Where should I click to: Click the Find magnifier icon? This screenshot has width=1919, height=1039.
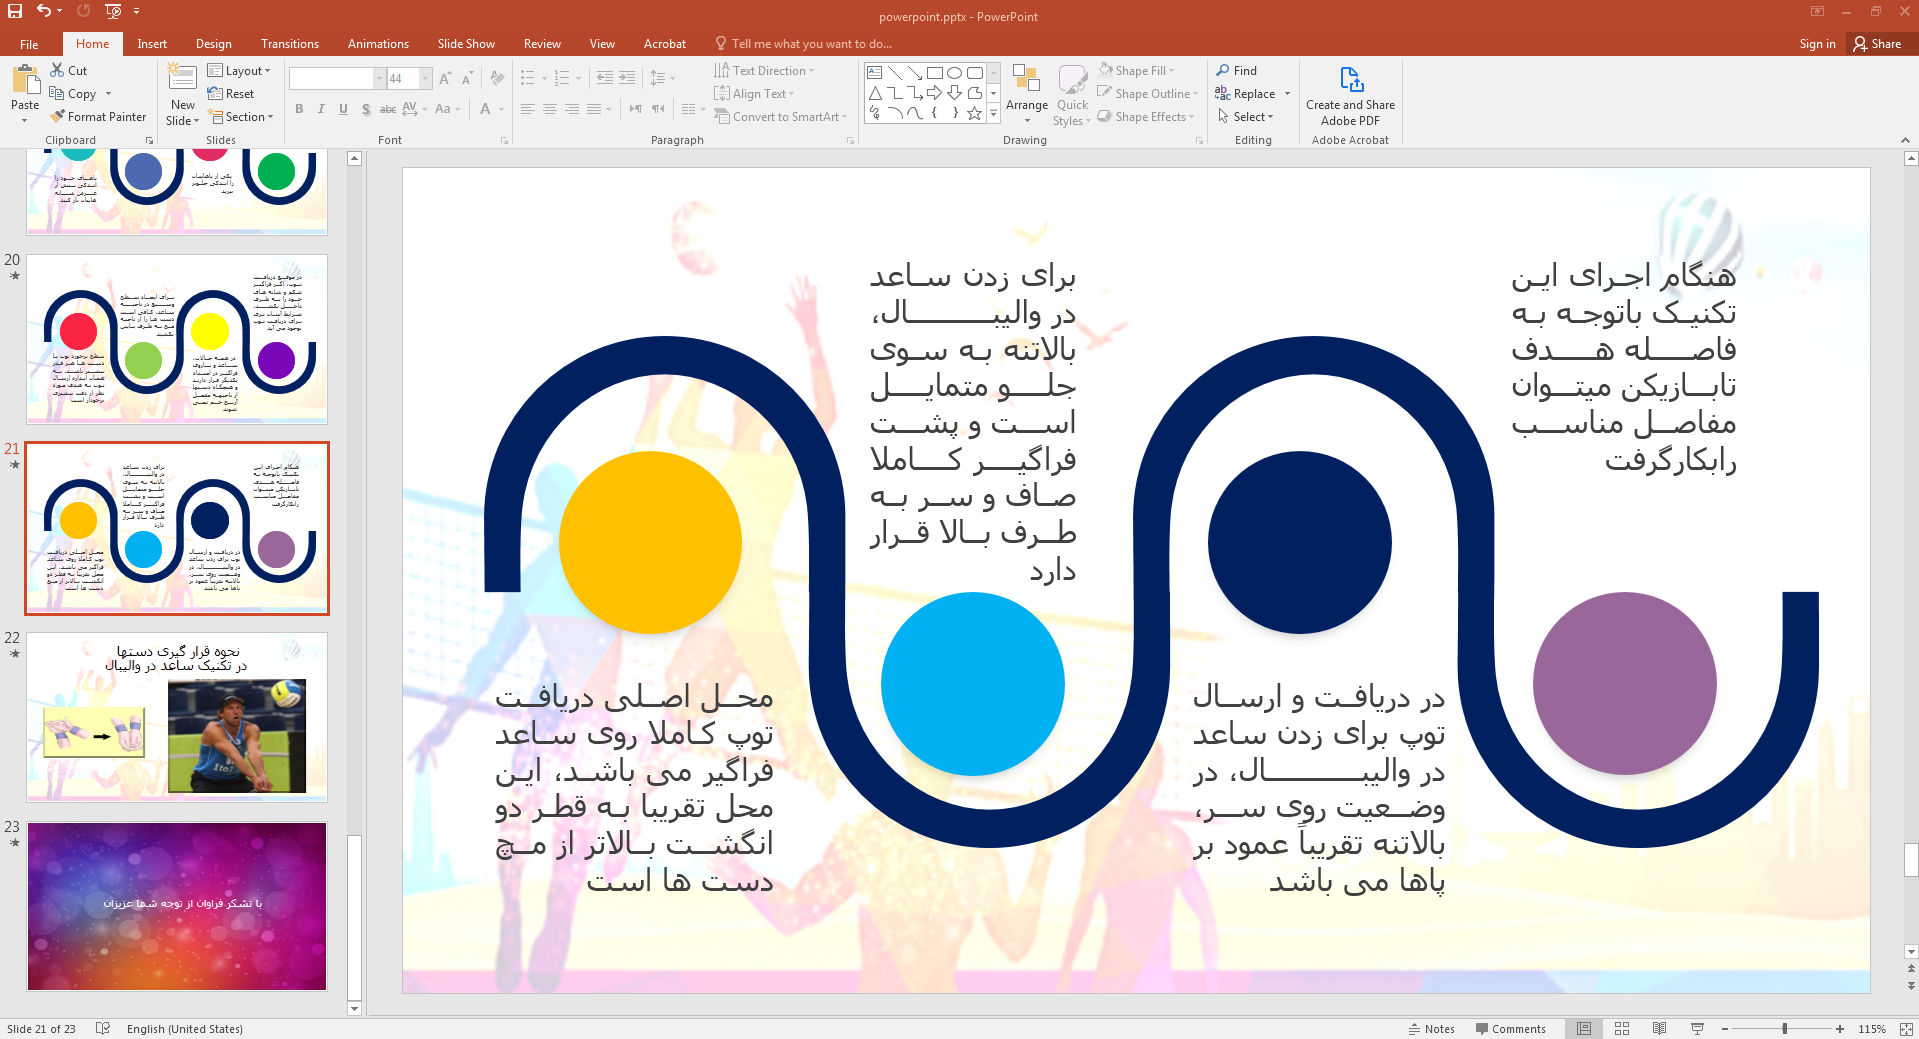point(1223,70)
